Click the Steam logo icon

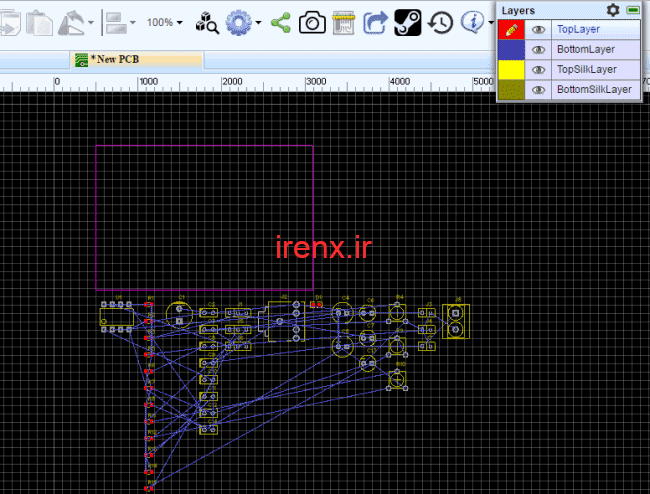tap(407, 21)
